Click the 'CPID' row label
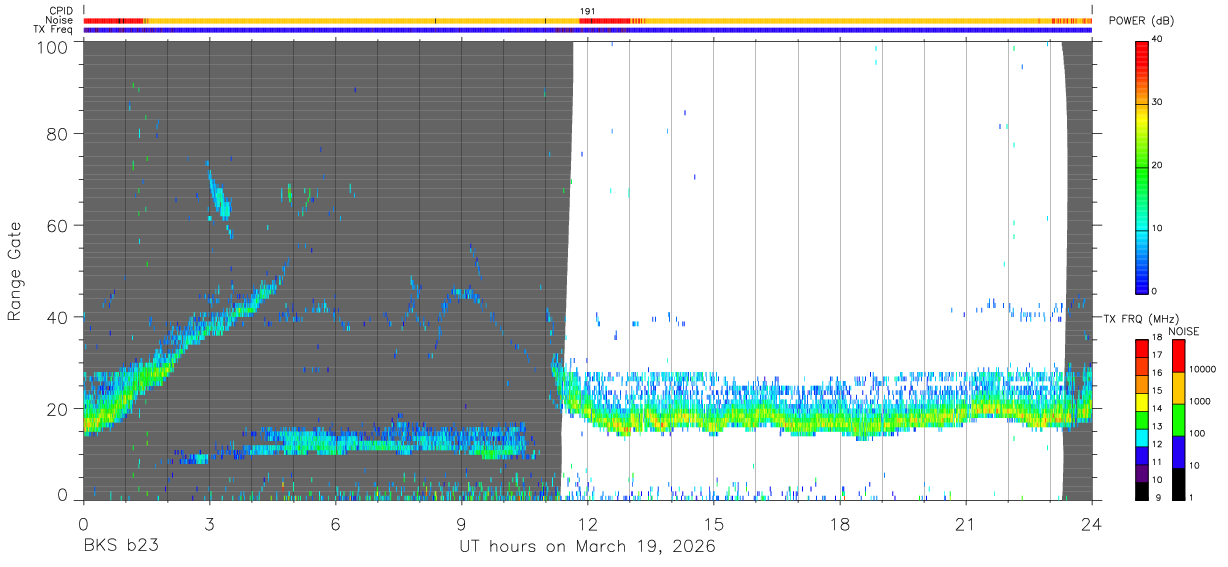The width and height of the screenshot is (1228, 567). click(x=61, y=10)
